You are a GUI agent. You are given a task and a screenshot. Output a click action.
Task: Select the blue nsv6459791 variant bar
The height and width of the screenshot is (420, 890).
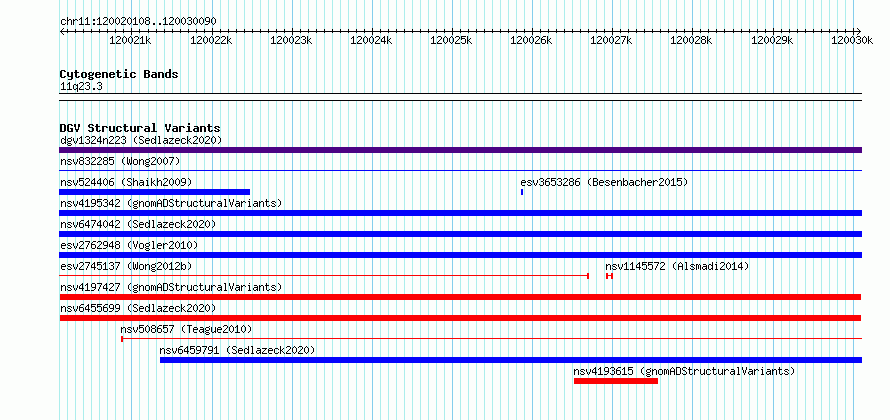[511, 360]
